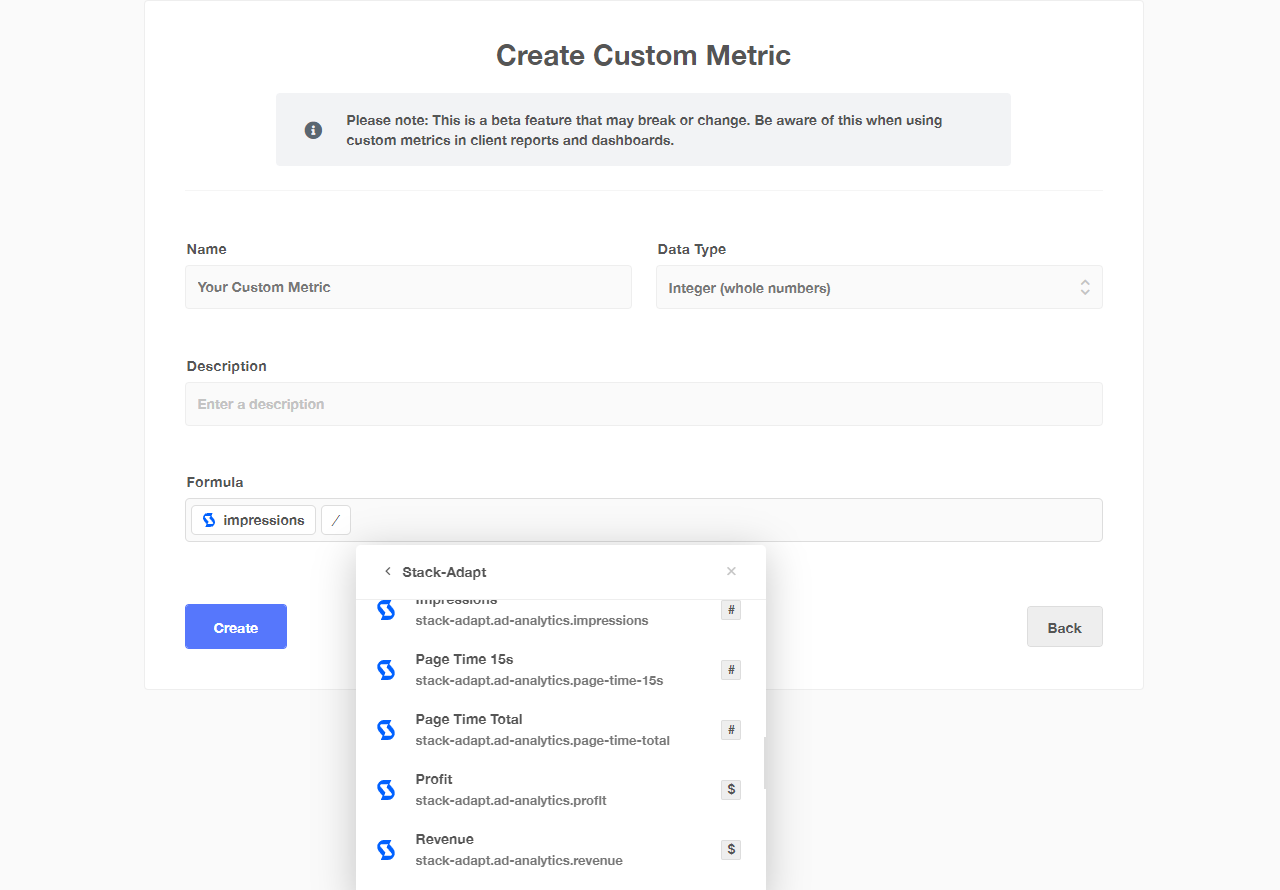This screenshot has height=890, width=1280.
Task: Select the division operator chip
Action: coord(336,520)
